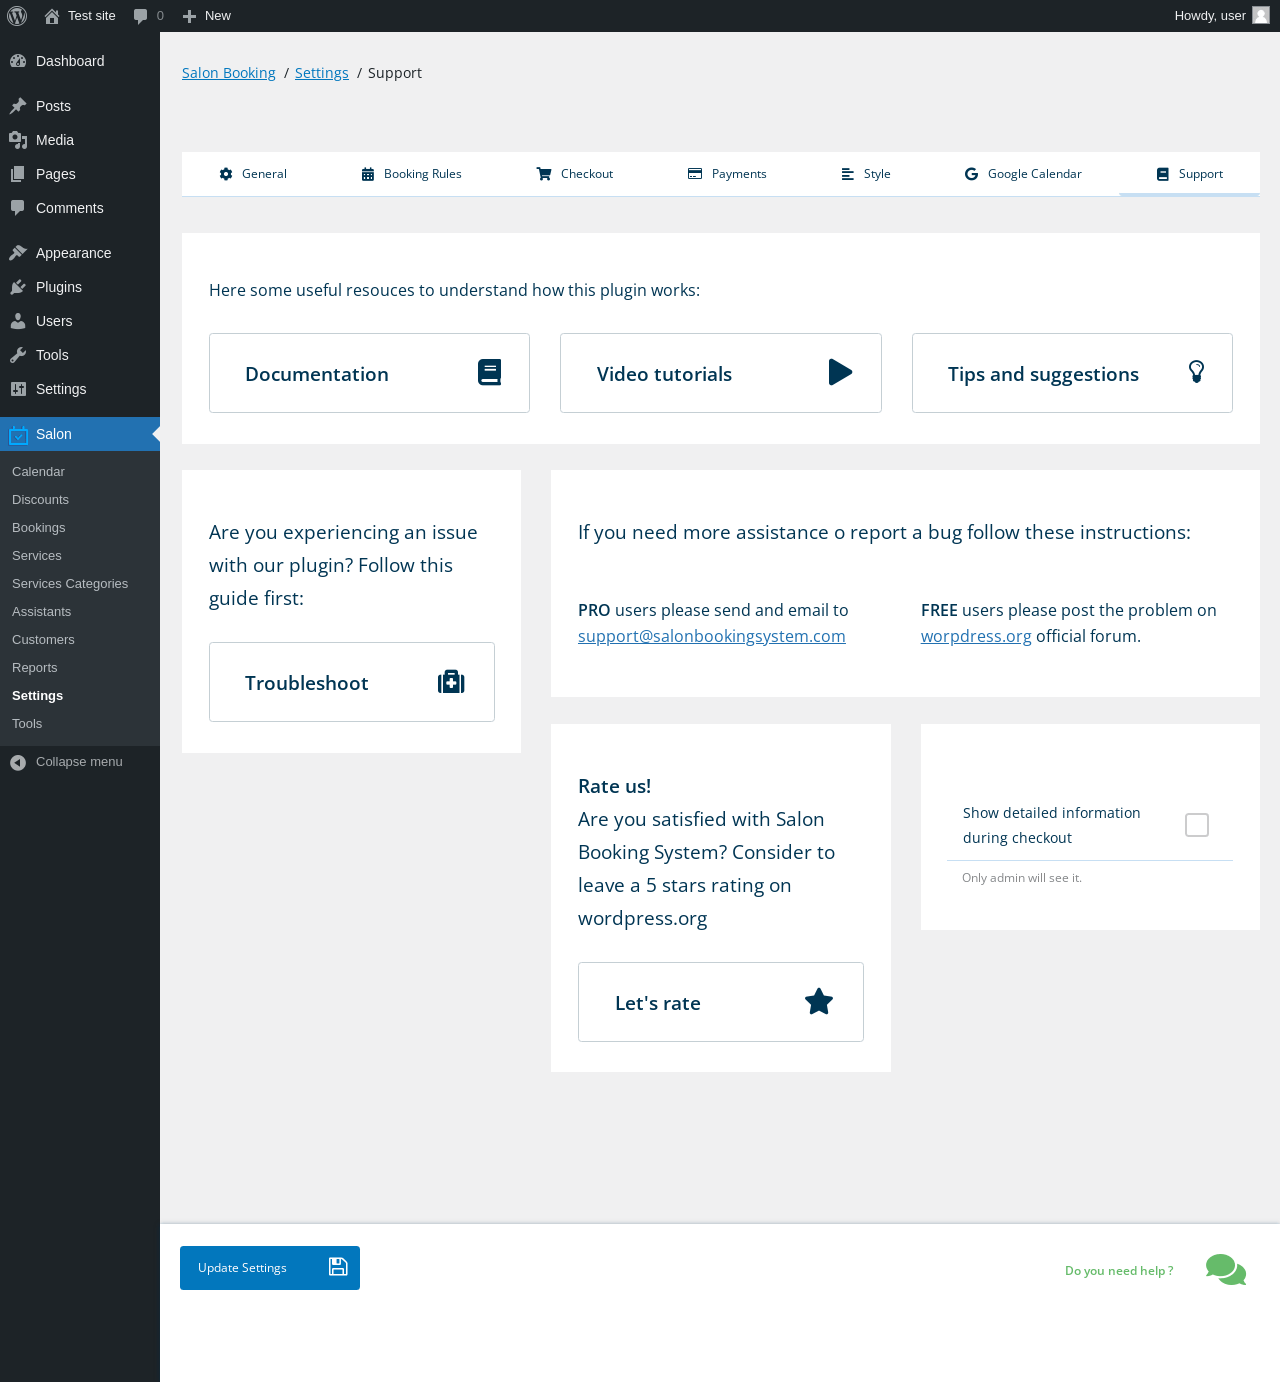Click the WordPress logo icon
1280x1382 pixels.
pyautogui.click(x=17, y=16)
